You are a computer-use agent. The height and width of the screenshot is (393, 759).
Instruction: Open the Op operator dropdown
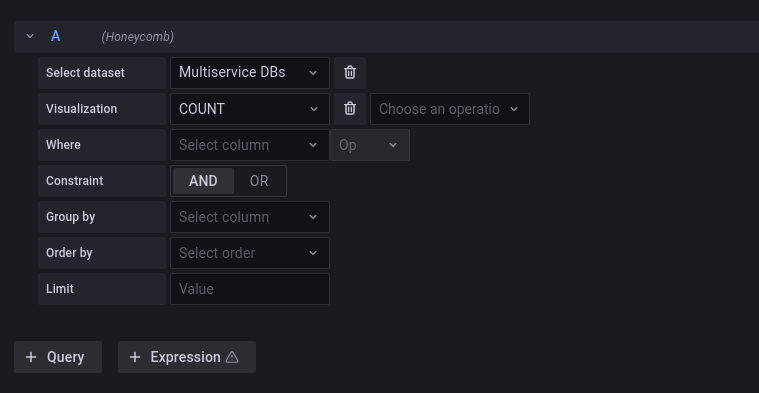coord(370,145)
